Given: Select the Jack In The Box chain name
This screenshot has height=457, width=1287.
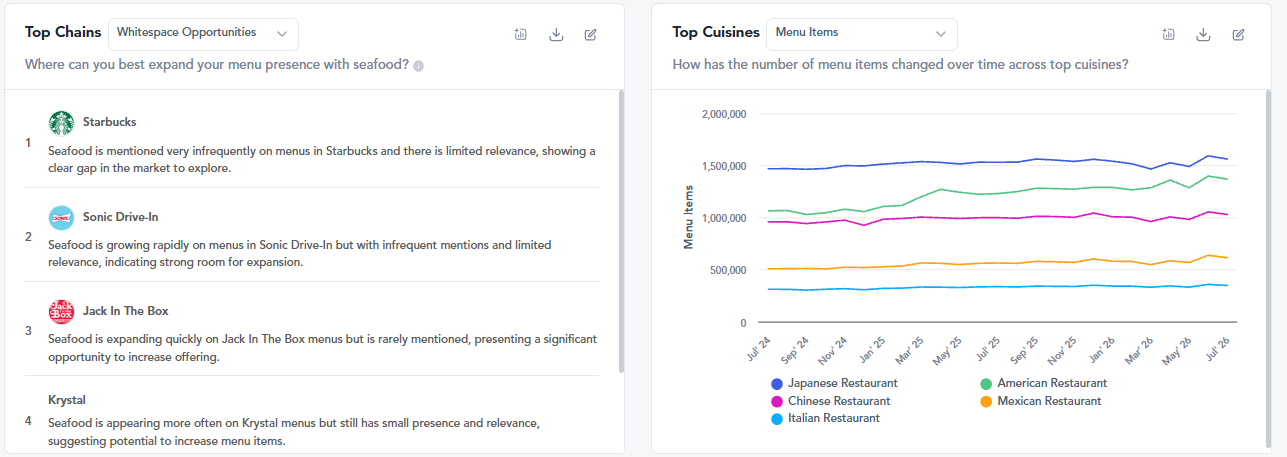Looking at the screenshot, I should coord(126,311).
